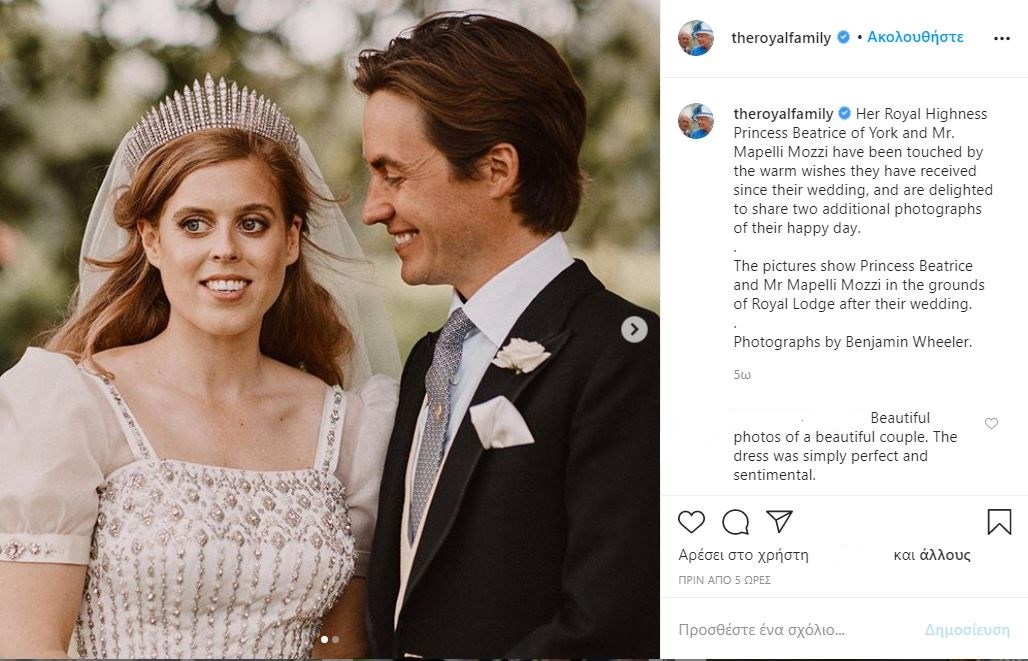Follow the account via Ακολουθήστε
The image size is (1028, 661).
click(915, 37)
